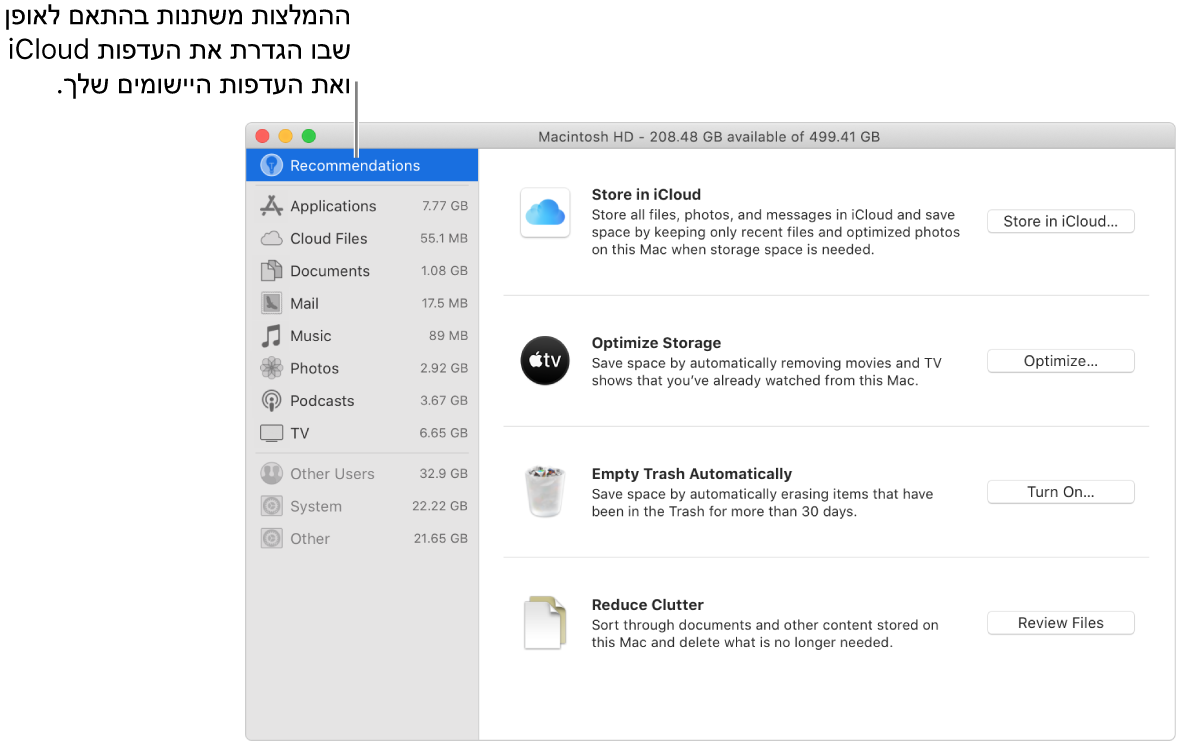Click the Apple TV icon beside Optimize Storage
1178x742 pixels.
(545, 360)
